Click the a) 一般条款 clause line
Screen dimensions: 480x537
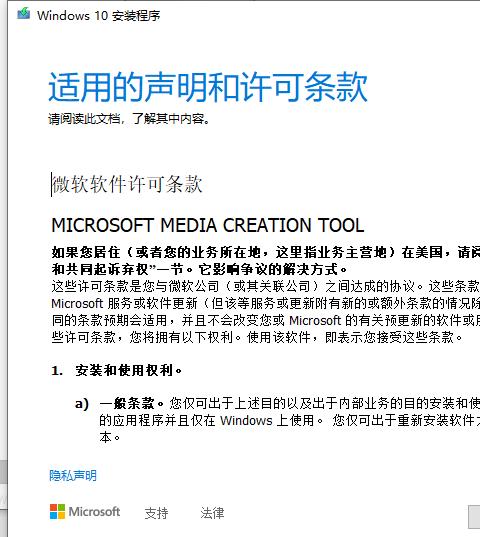[277, 403]
